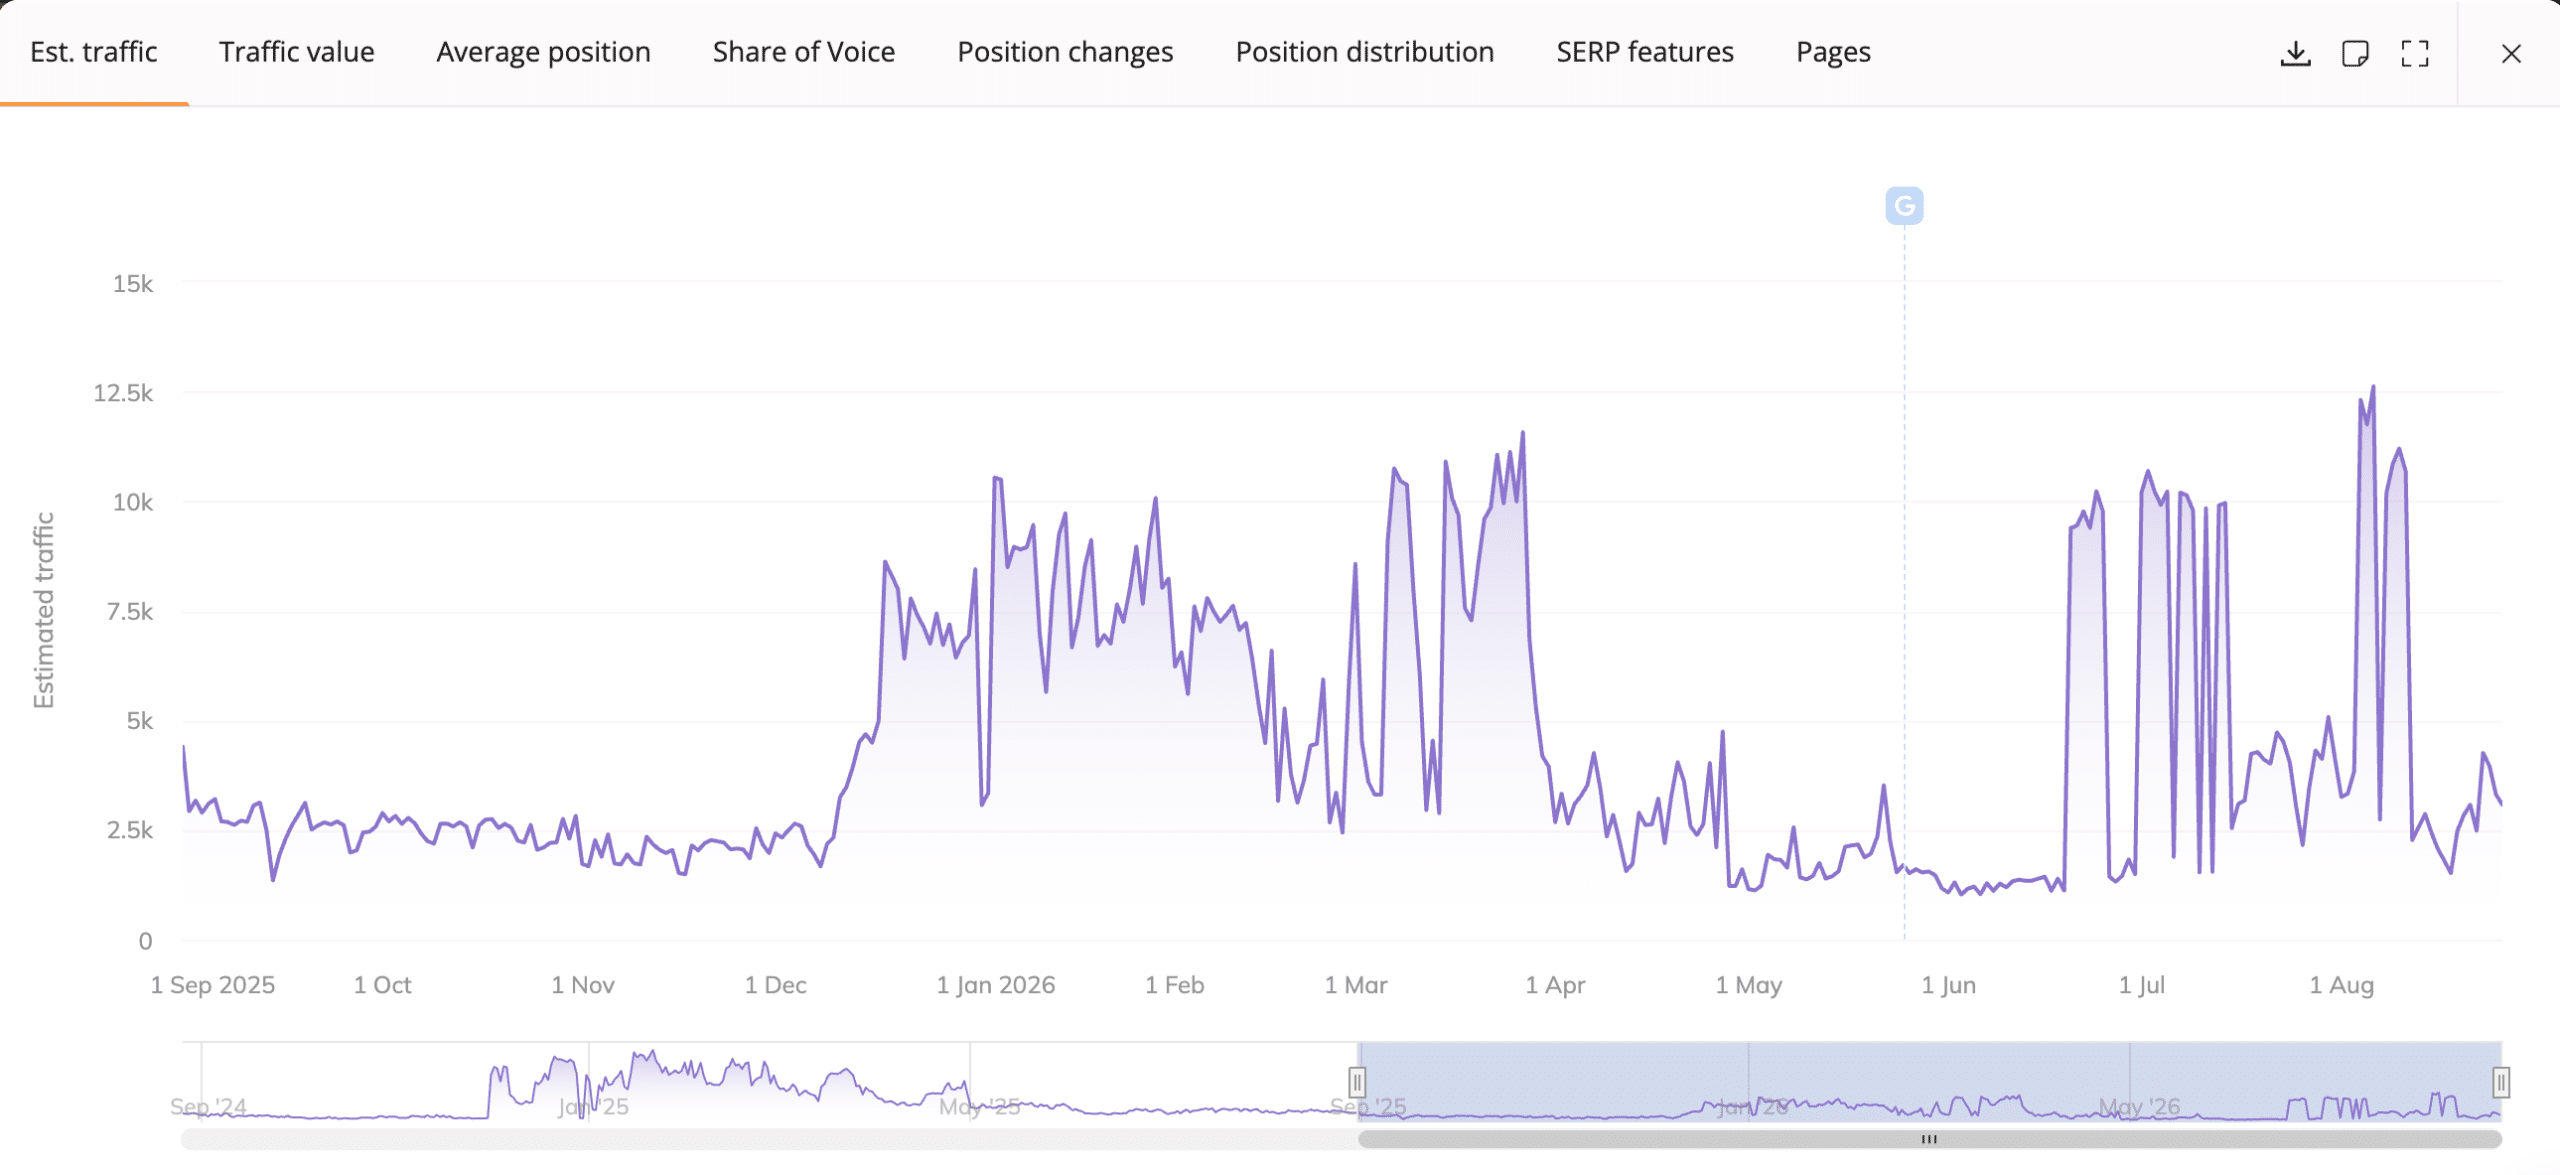Select the Share of Voice tab

coord(804,52)
